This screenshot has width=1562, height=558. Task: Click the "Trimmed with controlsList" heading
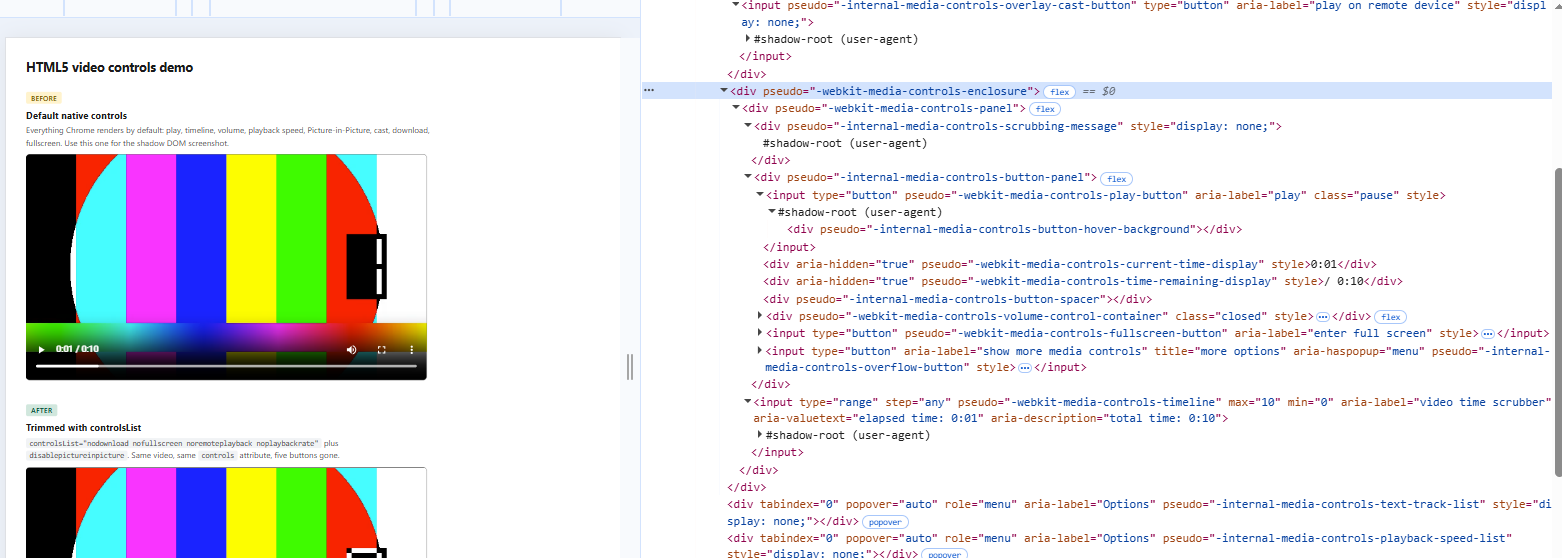(84, 428)
